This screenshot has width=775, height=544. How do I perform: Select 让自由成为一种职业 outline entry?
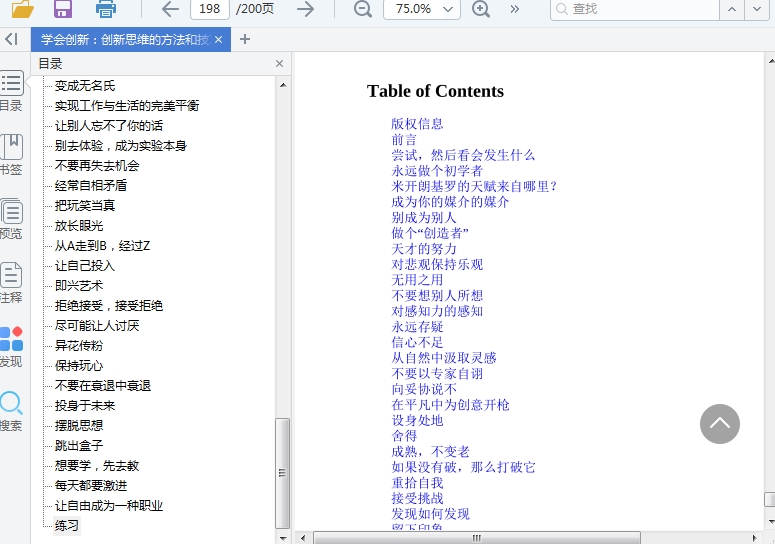click(108, 505)
